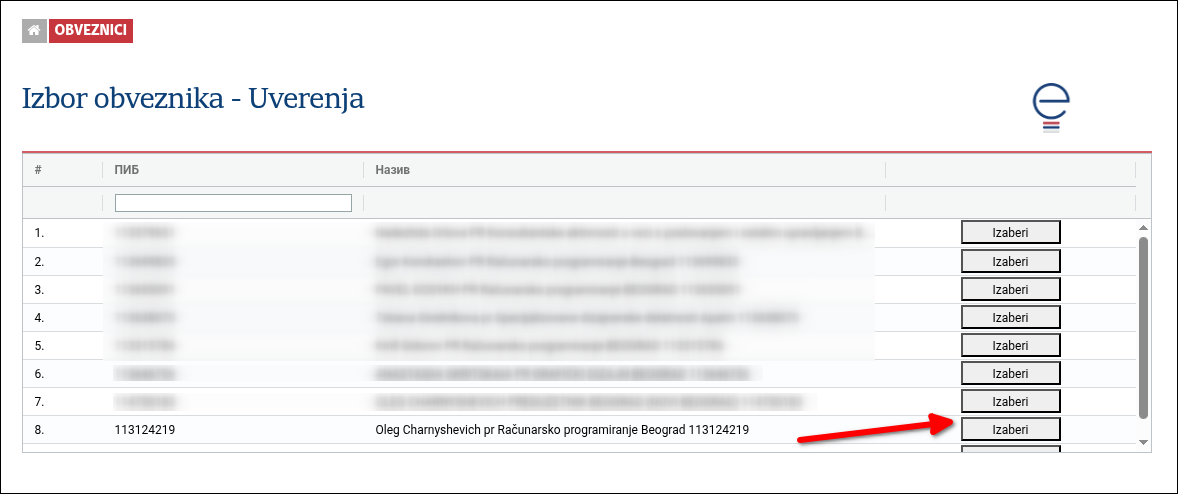1178x494 pixels.
Task: Click the Oleg Charnyshevich name cell
Action: point(560,430)
